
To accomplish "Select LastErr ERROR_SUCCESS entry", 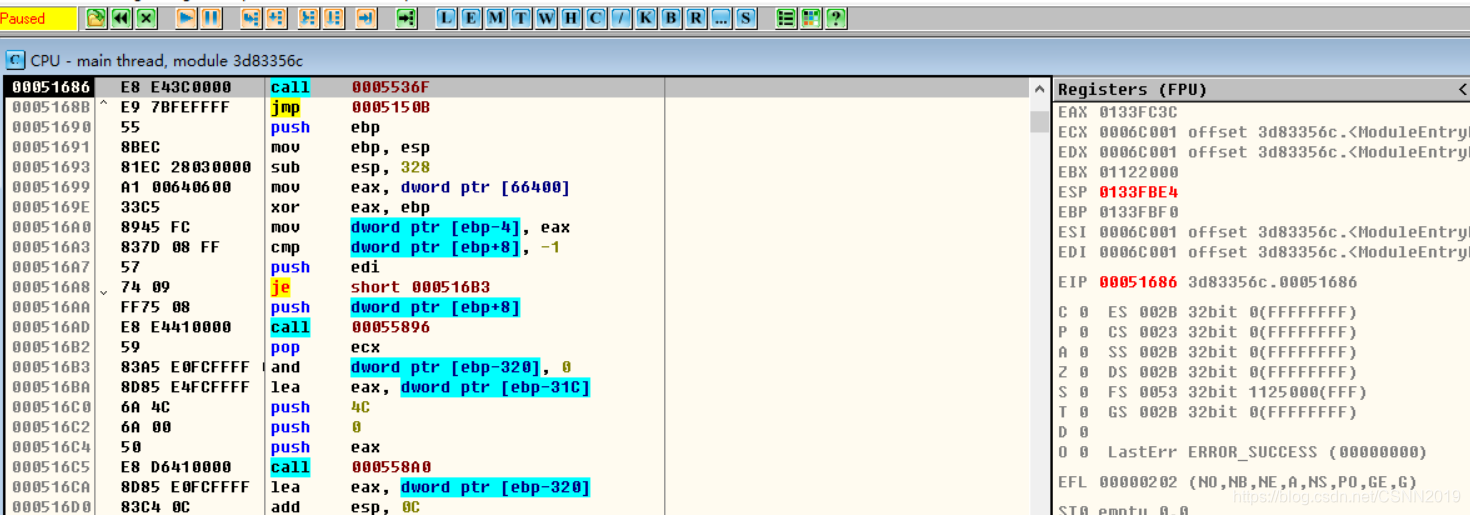I will click(1267, 452).
